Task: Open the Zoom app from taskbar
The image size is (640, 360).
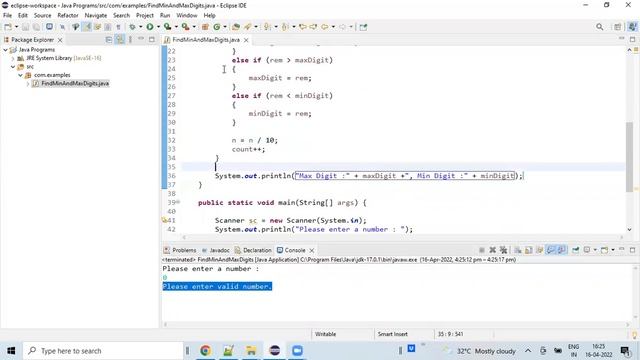Action: (298, 351)
